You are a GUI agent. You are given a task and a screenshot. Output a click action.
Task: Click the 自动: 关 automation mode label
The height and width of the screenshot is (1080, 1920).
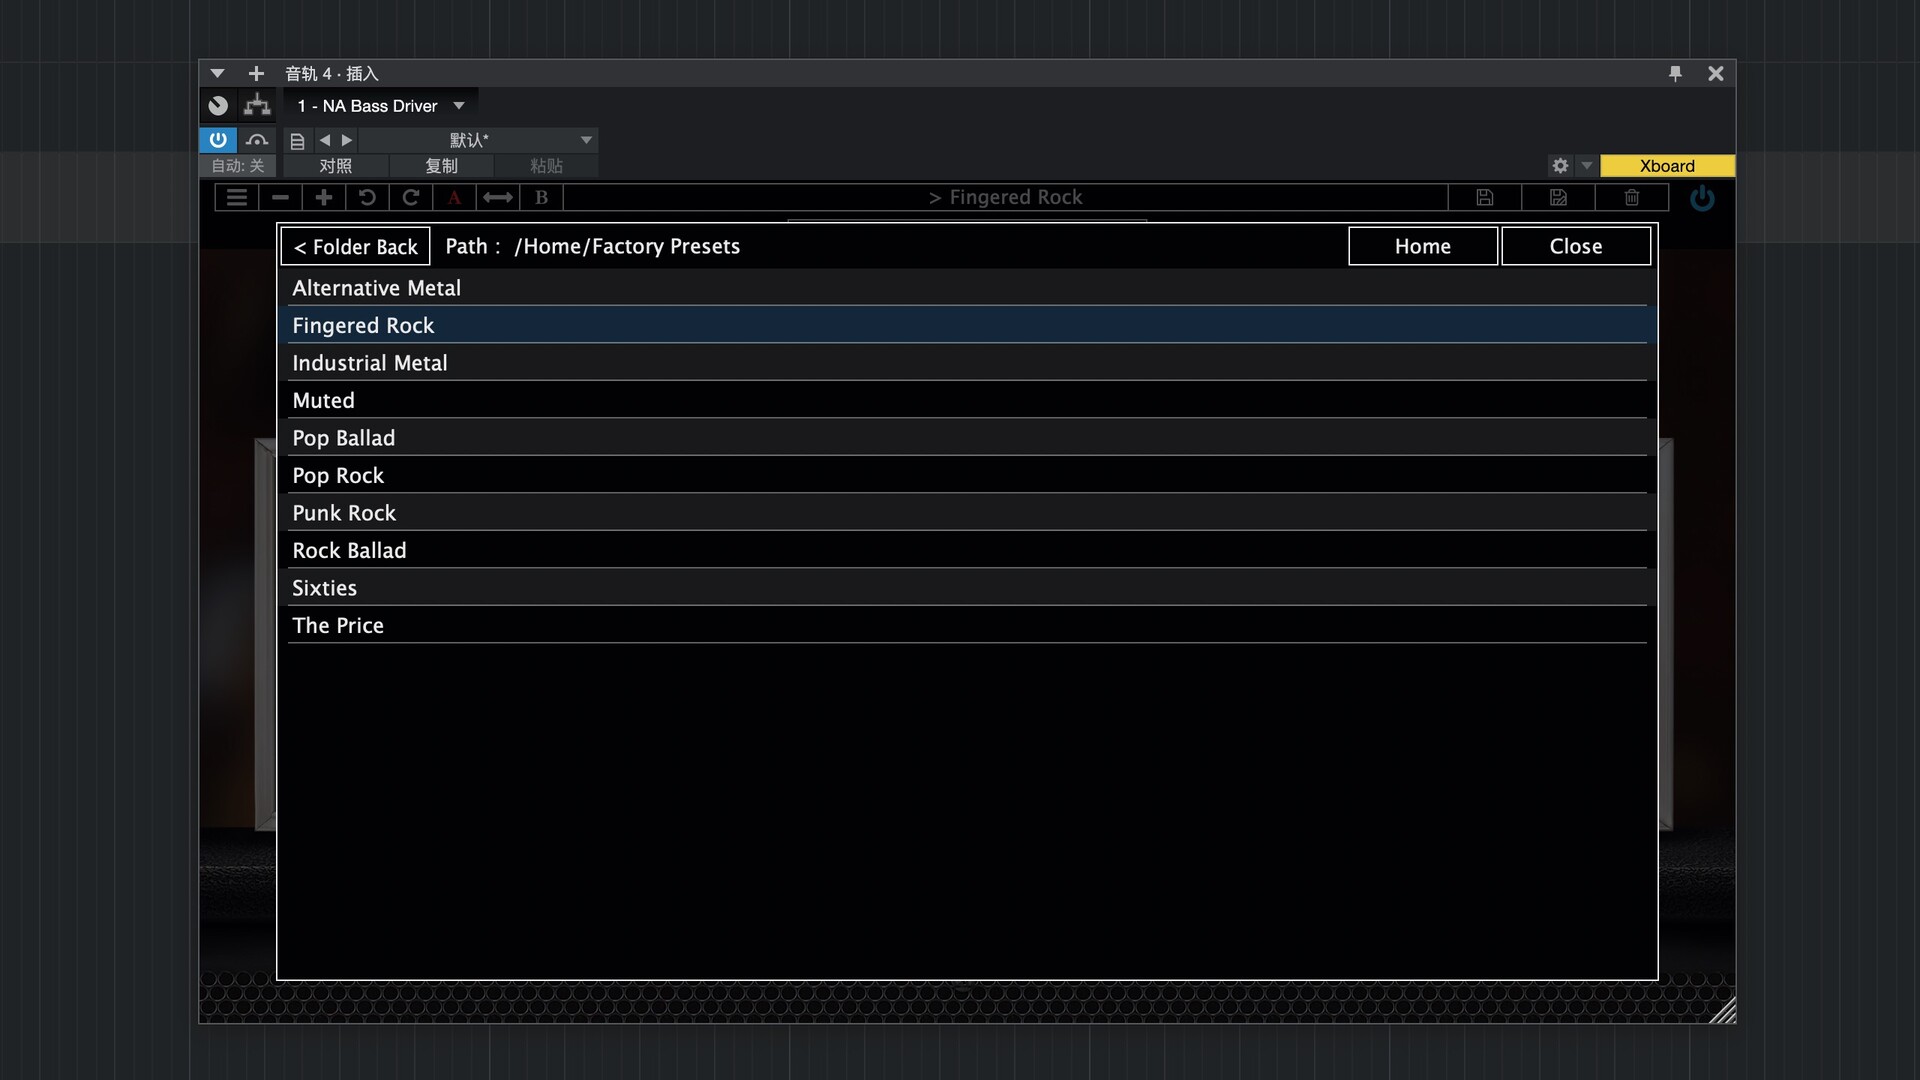(x=238, y=166)
